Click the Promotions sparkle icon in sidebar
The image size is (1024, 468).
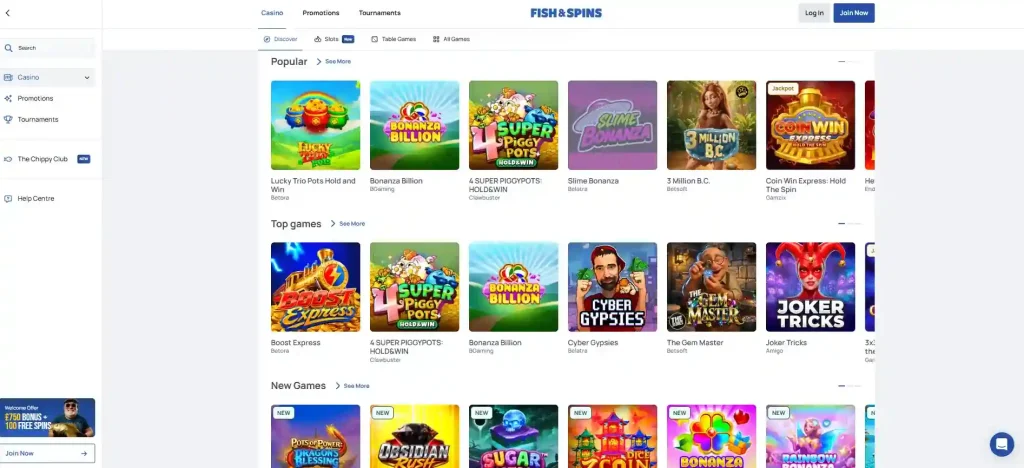8,99
